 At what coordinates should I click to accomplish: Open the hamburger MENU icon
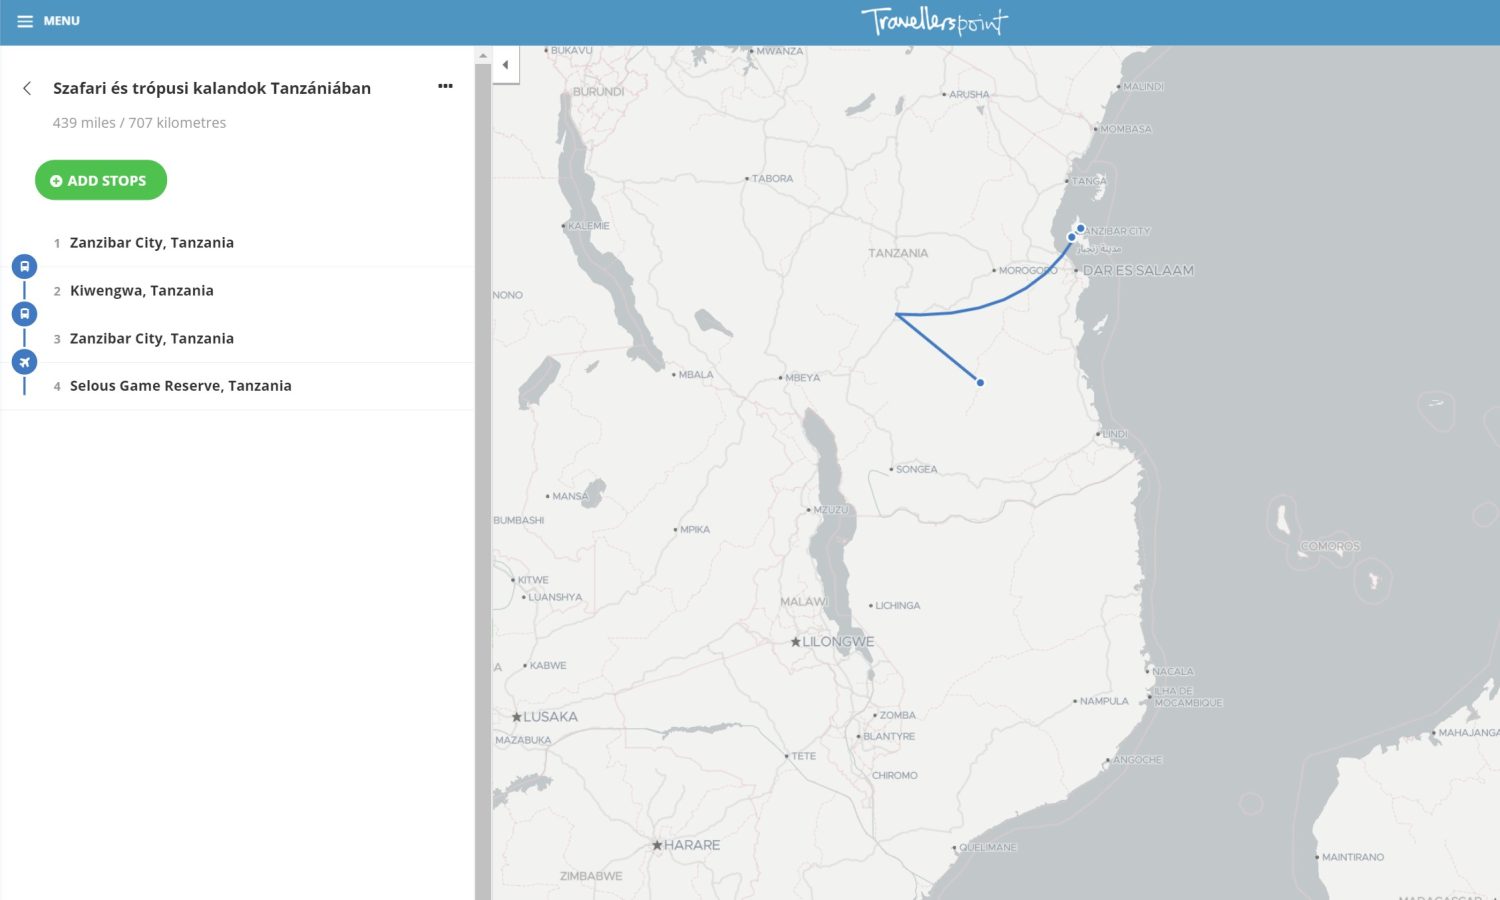click(x=25, y=21)
